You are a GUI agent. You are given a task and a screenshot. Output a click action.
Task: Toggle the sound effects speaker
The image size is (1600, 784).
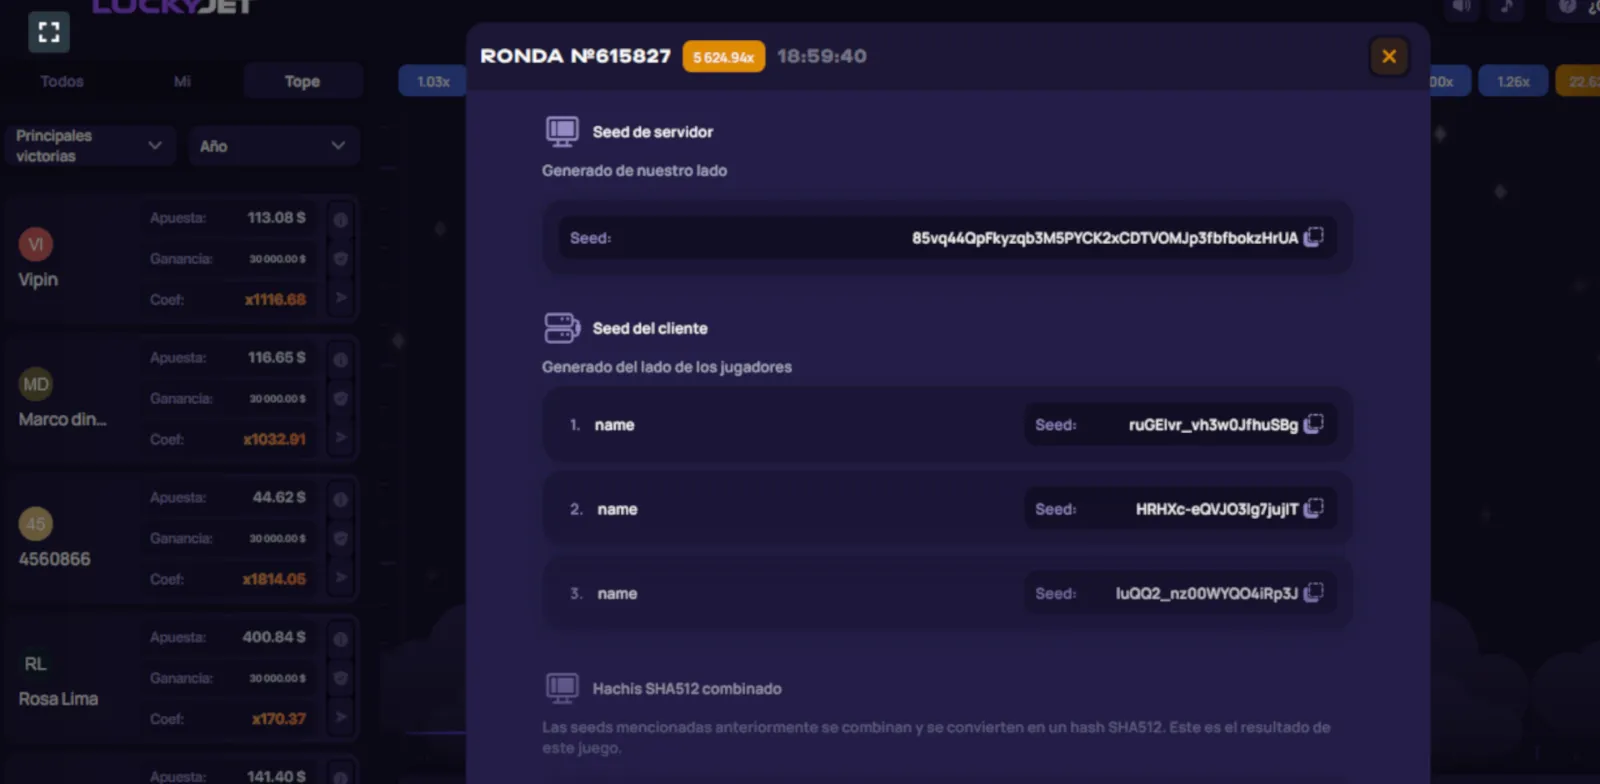point(1461,8)
